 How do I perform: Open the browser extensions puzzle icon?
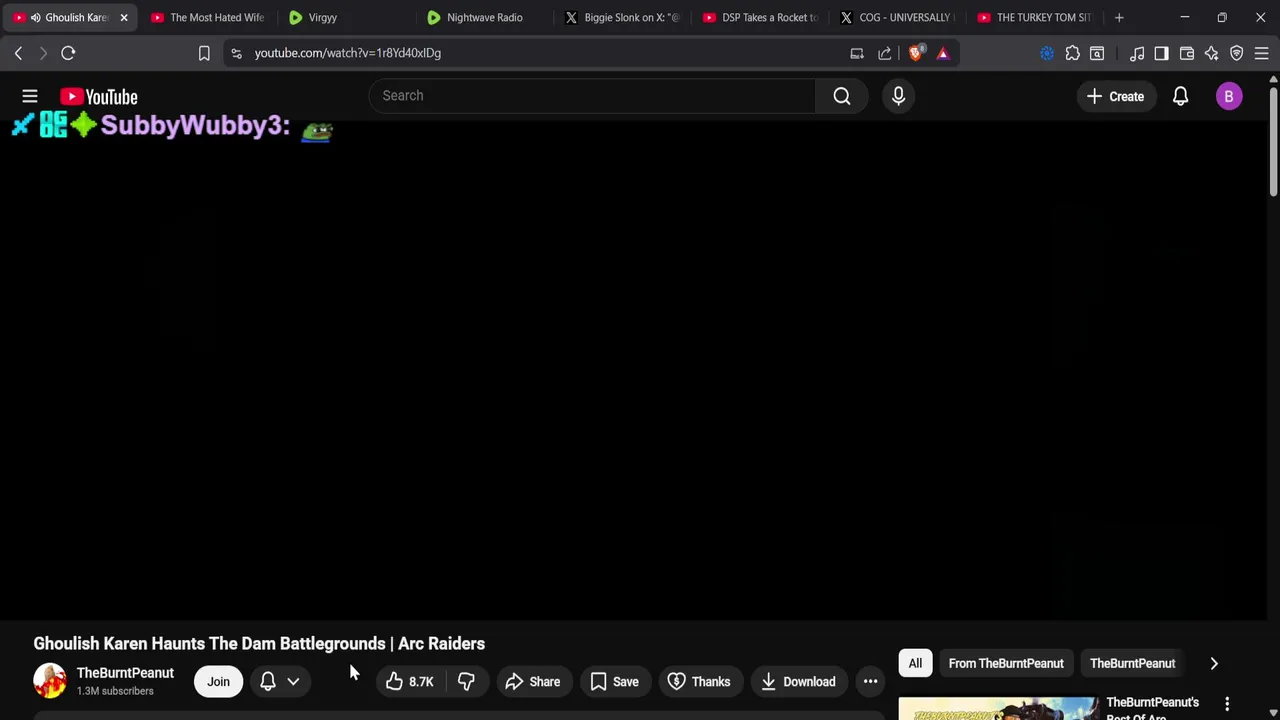tap(1072, 53)
